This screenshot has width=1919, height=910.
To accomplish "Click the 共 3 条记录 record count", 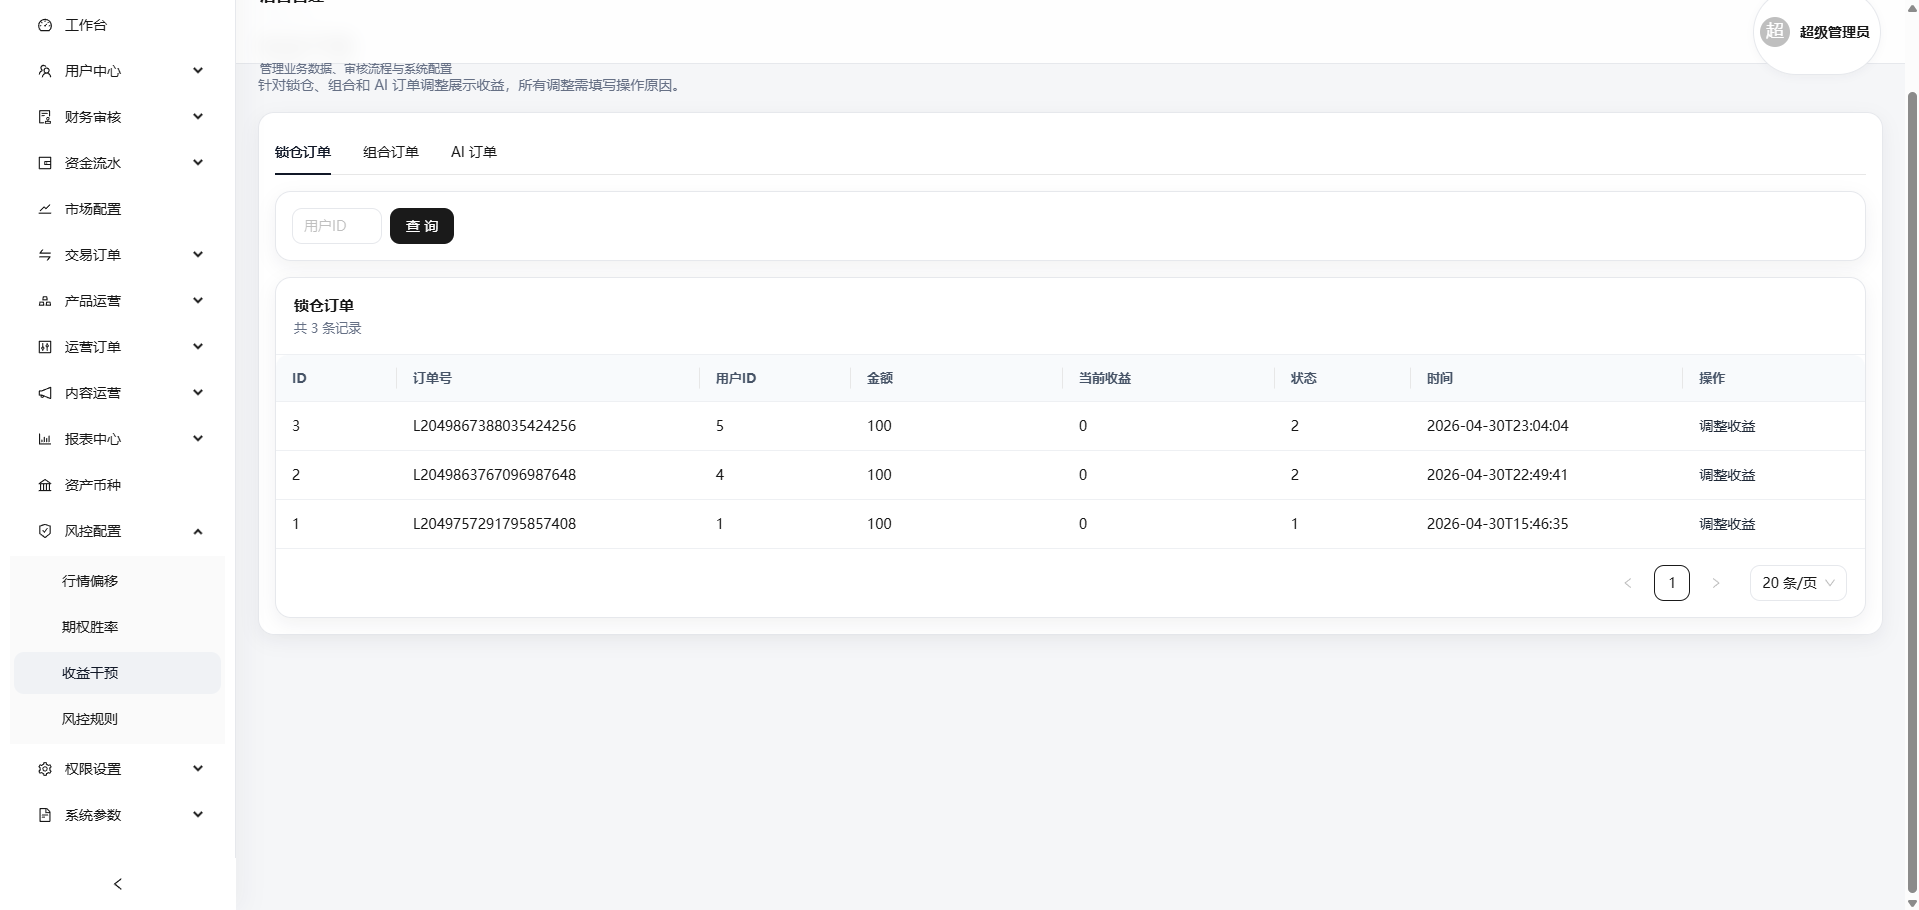I will (x=328, y=328).
